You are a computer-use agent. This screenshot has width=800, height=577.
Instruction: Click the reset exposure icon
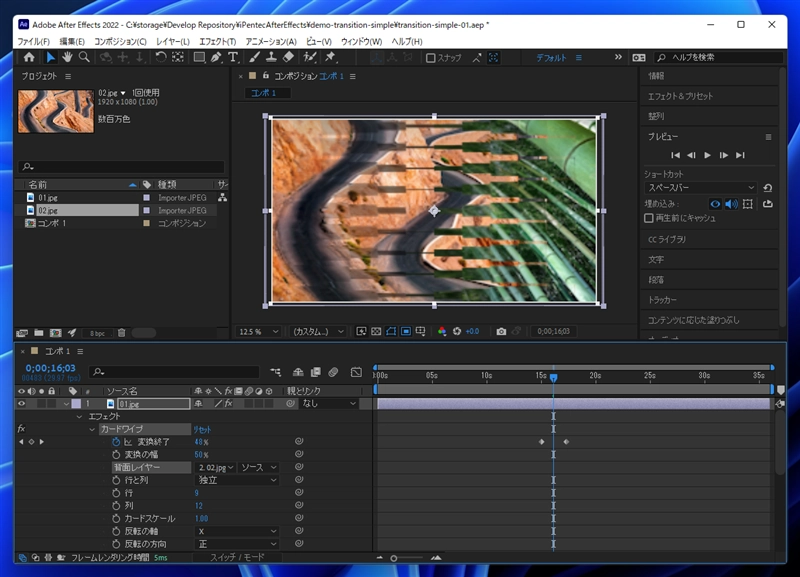tap(457, 332)
